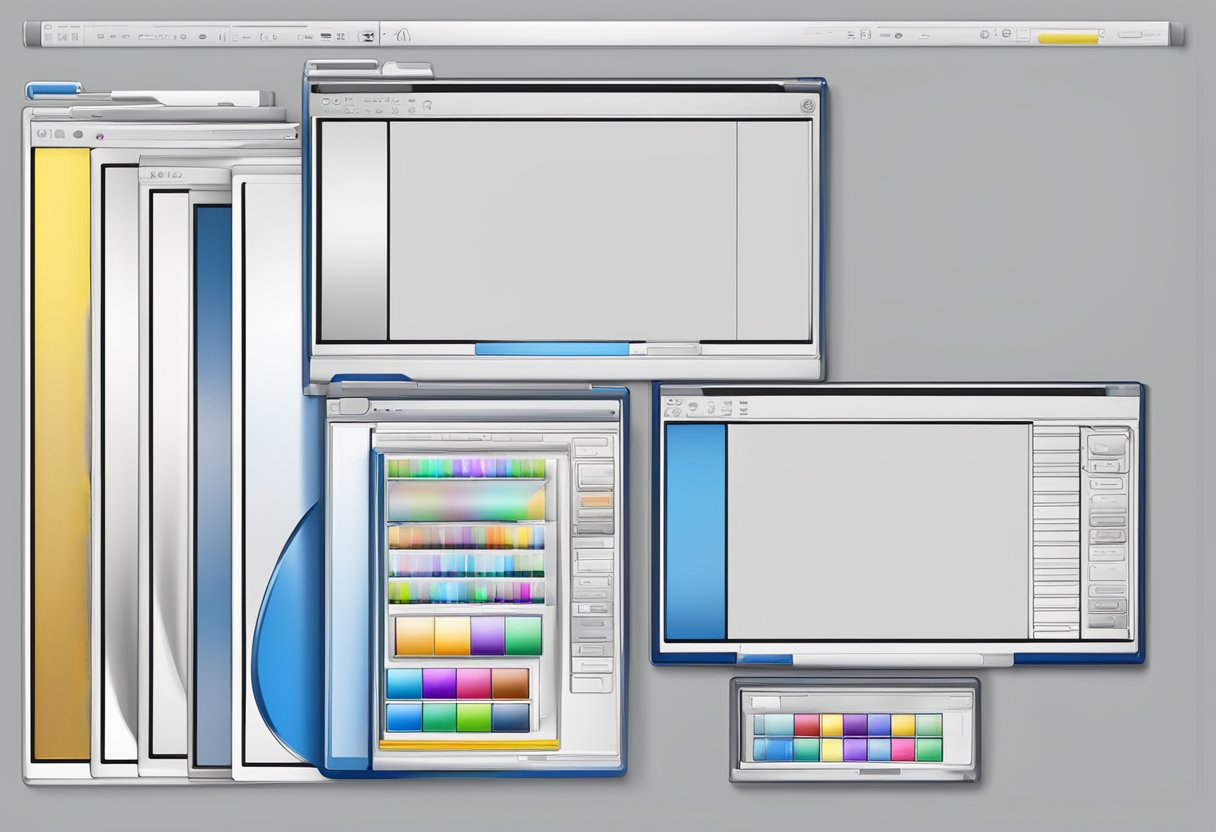The height and width of the screenshot is (832, 1216).
Task: Click the blue scrollbar thumb under the top window
Action: [x=552, y=349]
